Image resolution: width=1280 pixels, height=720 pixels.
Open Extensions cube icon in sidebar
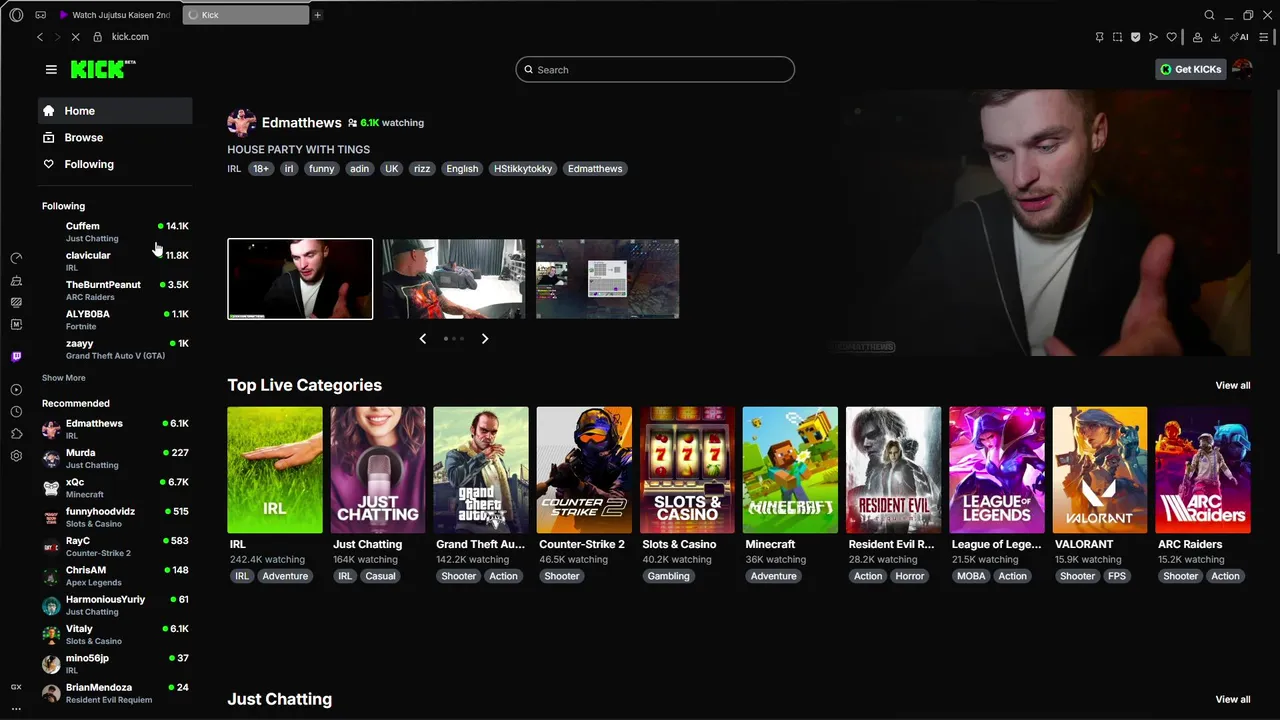(16, 434)
